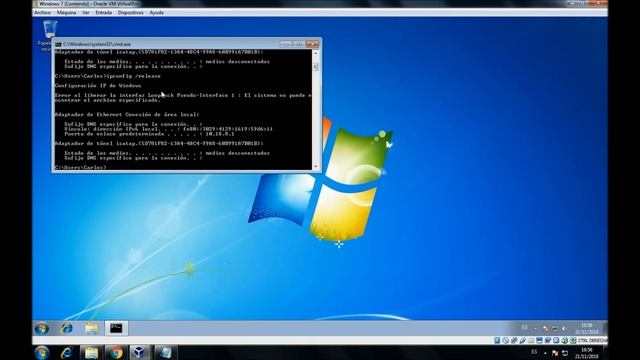640x360 pixels.
Task: Click the last app on host taskbar
Action: [x=165, y=353]
